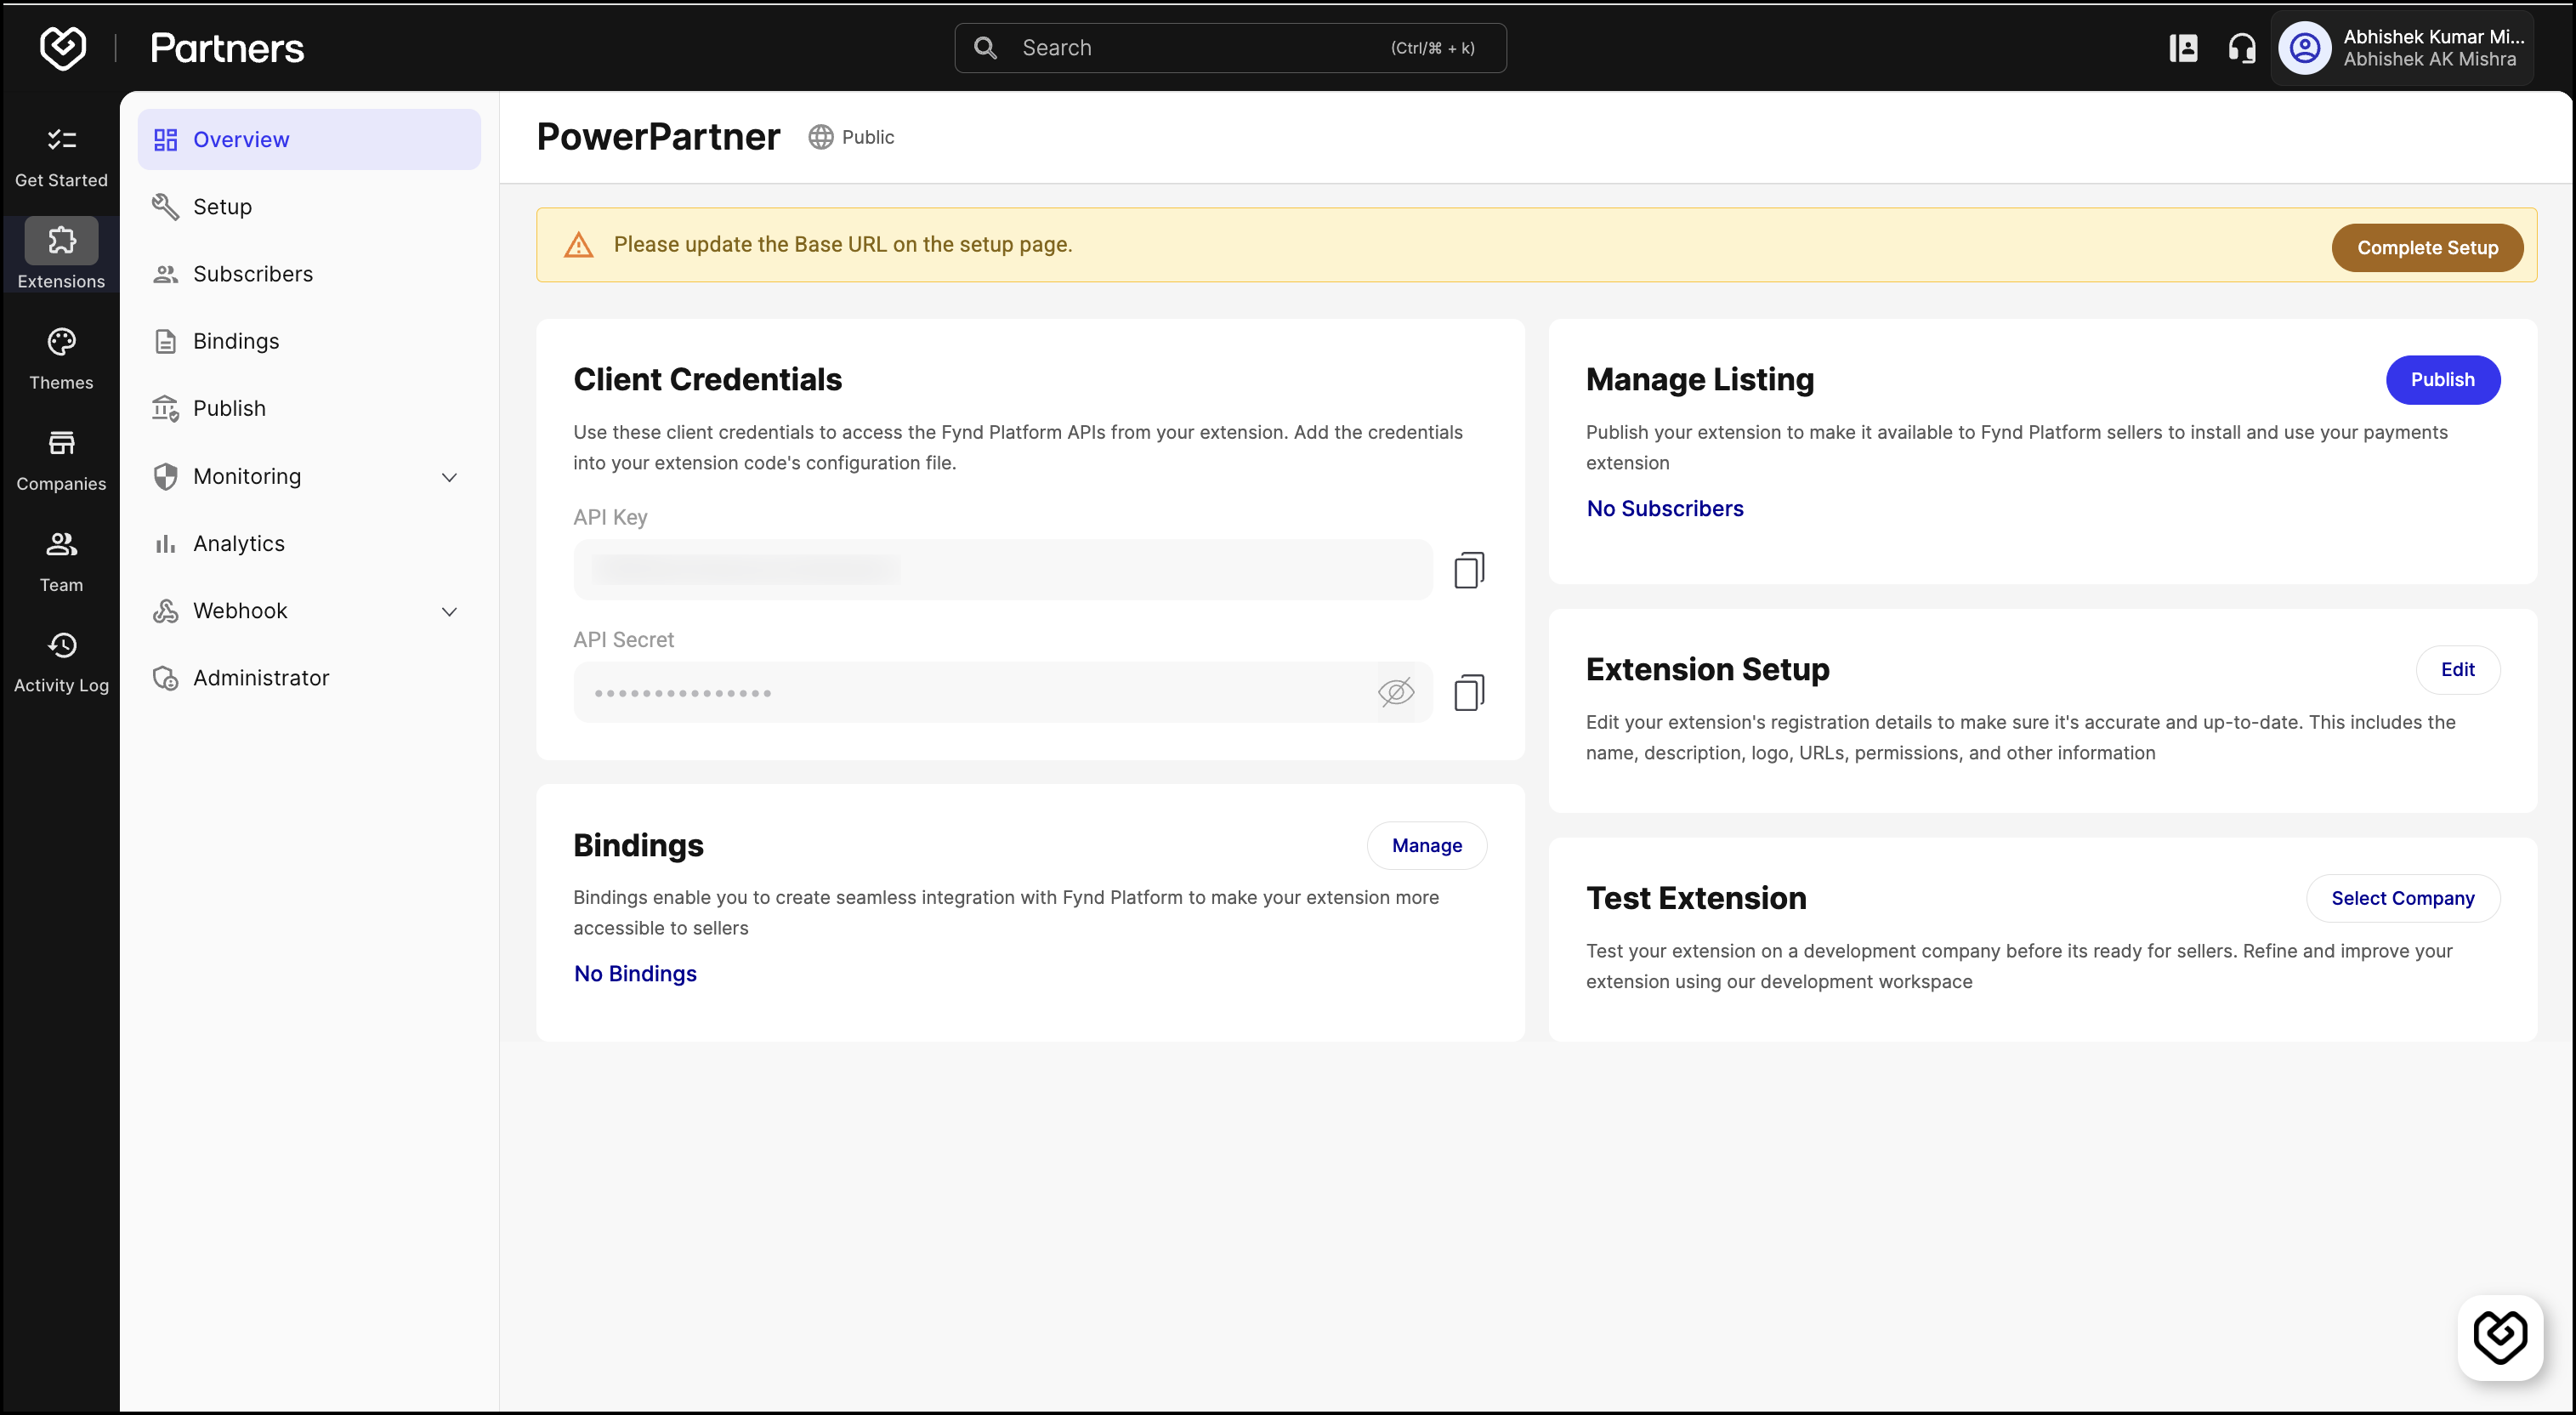
Task: Open the Monitoring menu item
Action: click(x=309, y=476)
